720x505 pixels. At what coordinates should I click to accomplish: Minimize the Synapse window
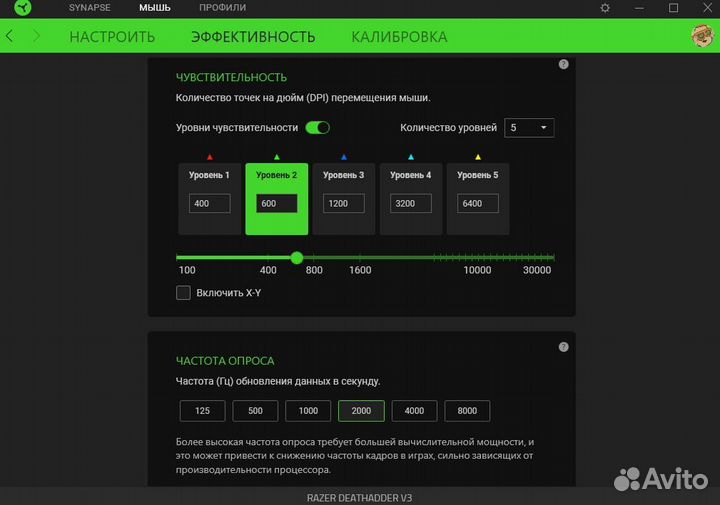click(639, 8)
